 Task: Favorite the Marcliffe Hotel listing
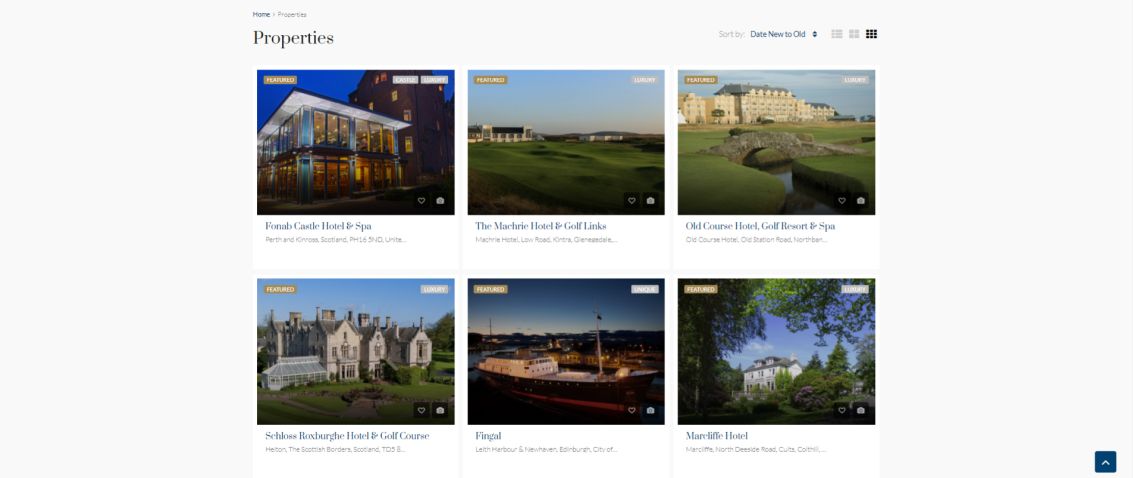(842, 410)
